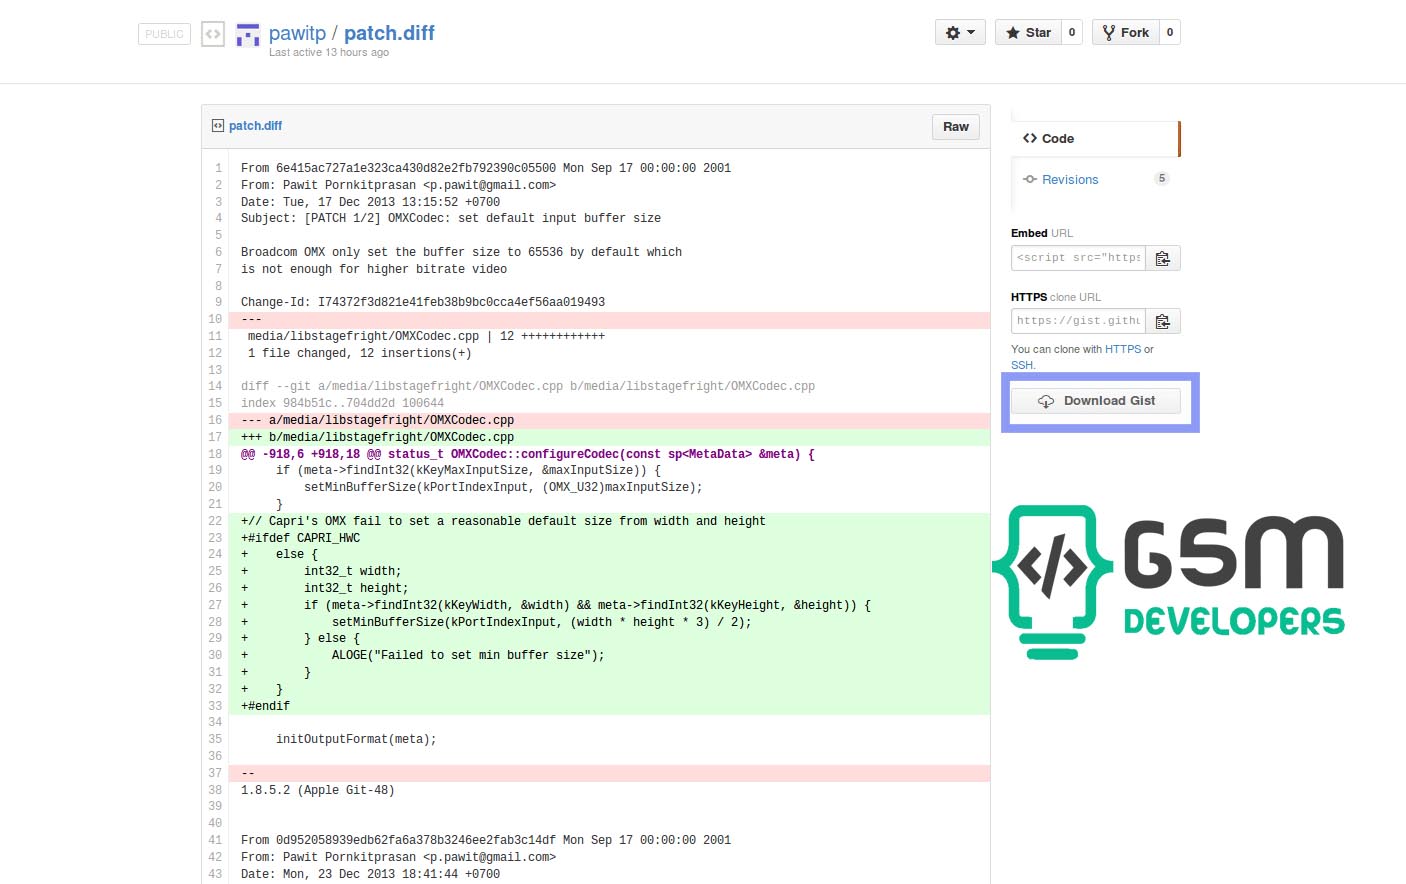Image resolution: width=1406 pixels, height=884 pixels.
Task: Copy the HTTPS clone URL to clipboard
Action: (1163, 321)
